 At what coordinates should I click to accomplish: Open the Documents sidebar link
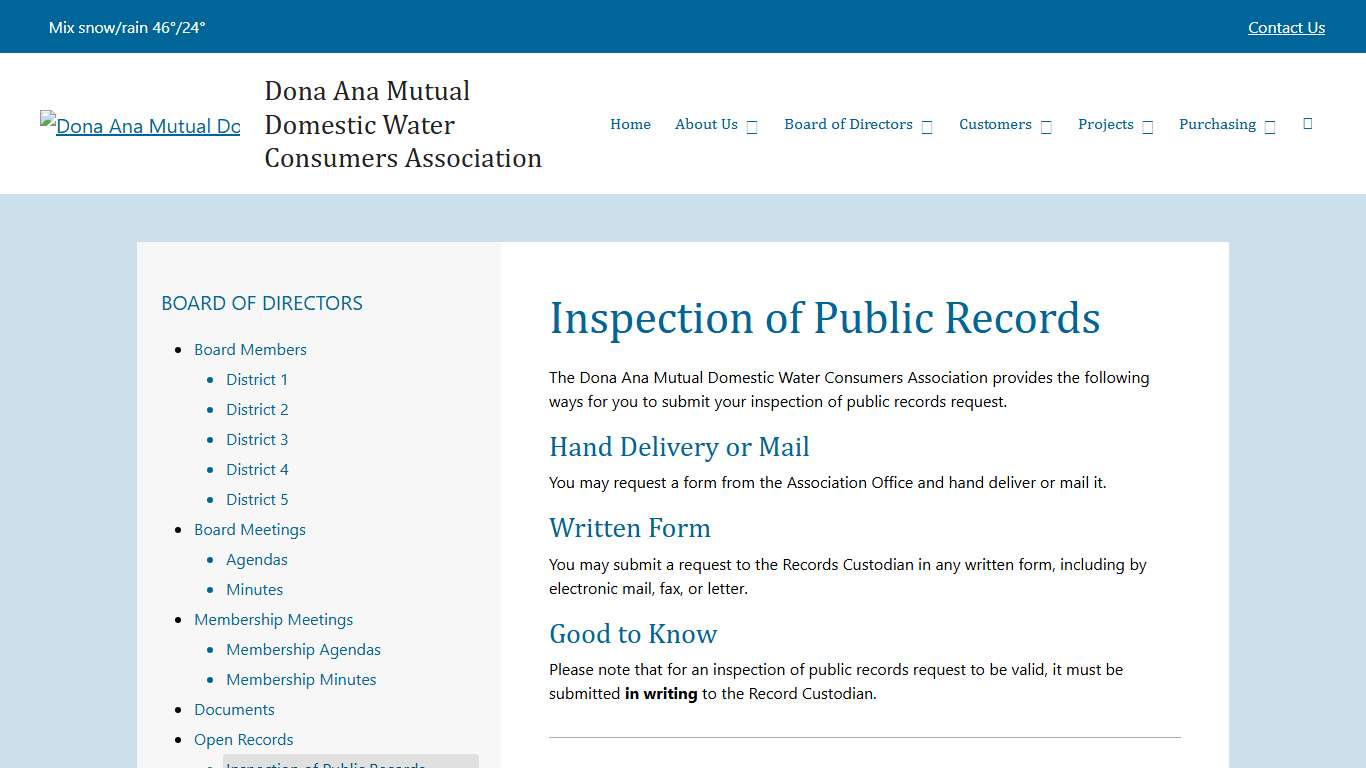pyautogui.click(x=234, y=709)
